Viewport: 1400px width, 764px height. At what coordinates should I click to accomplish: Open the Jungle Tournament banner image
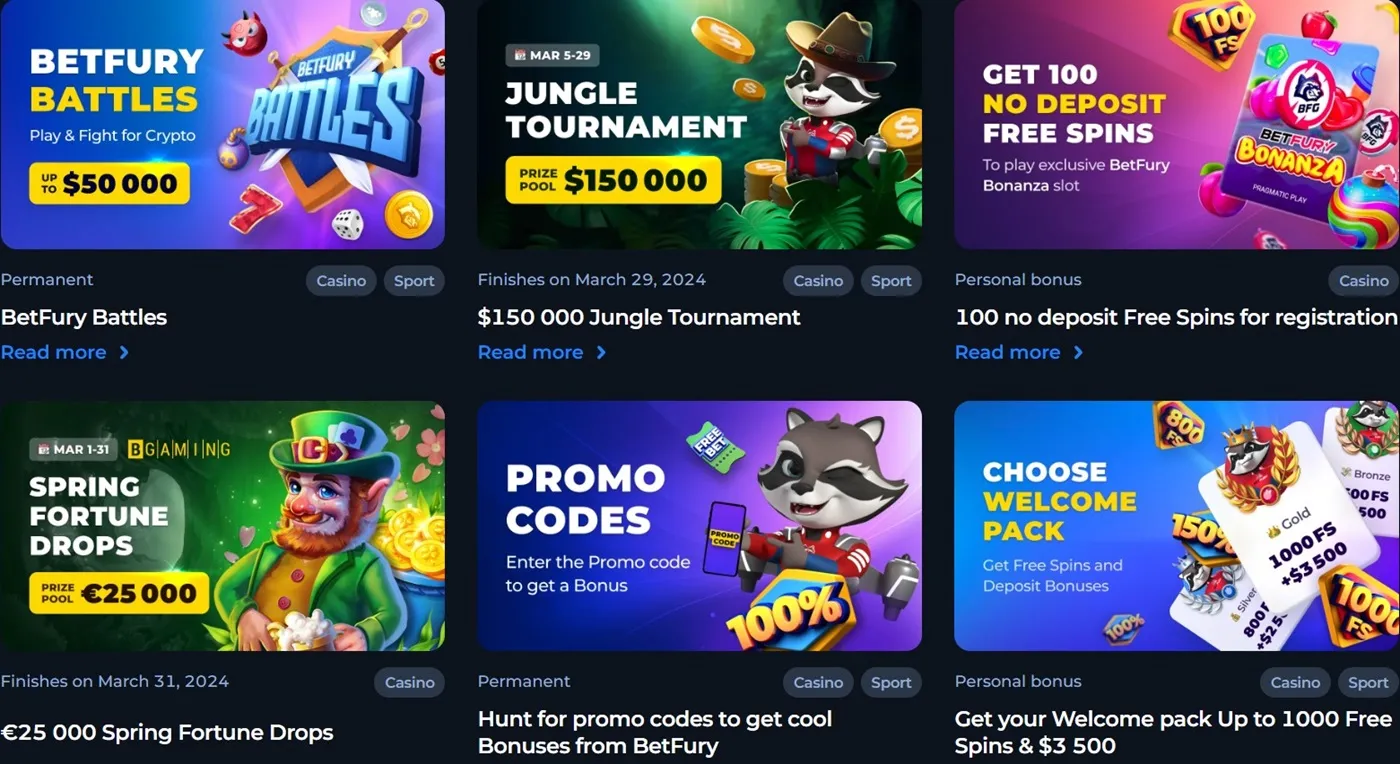tap(699, 124)
